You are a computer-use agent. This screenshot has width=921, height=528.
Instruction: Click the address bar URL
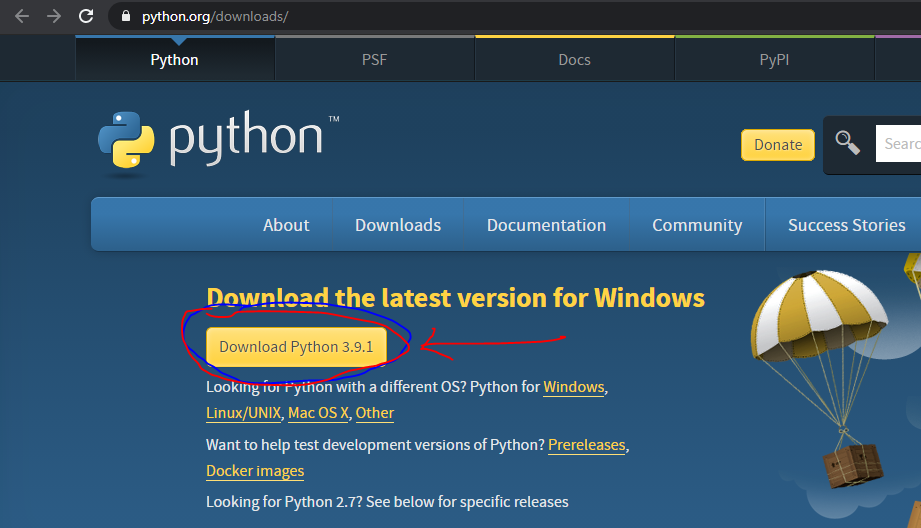click(x=215, y=16)
